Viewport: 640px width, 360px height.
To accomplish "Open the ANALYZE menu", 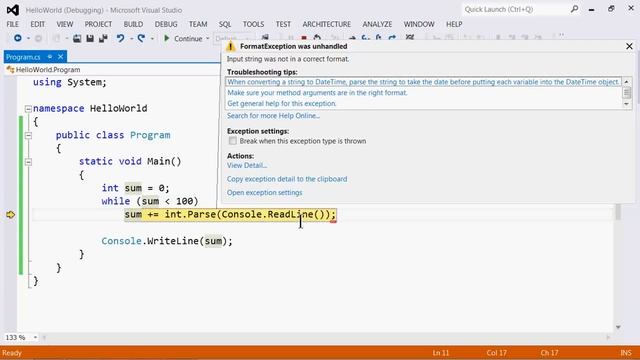I will click(377, 24).
